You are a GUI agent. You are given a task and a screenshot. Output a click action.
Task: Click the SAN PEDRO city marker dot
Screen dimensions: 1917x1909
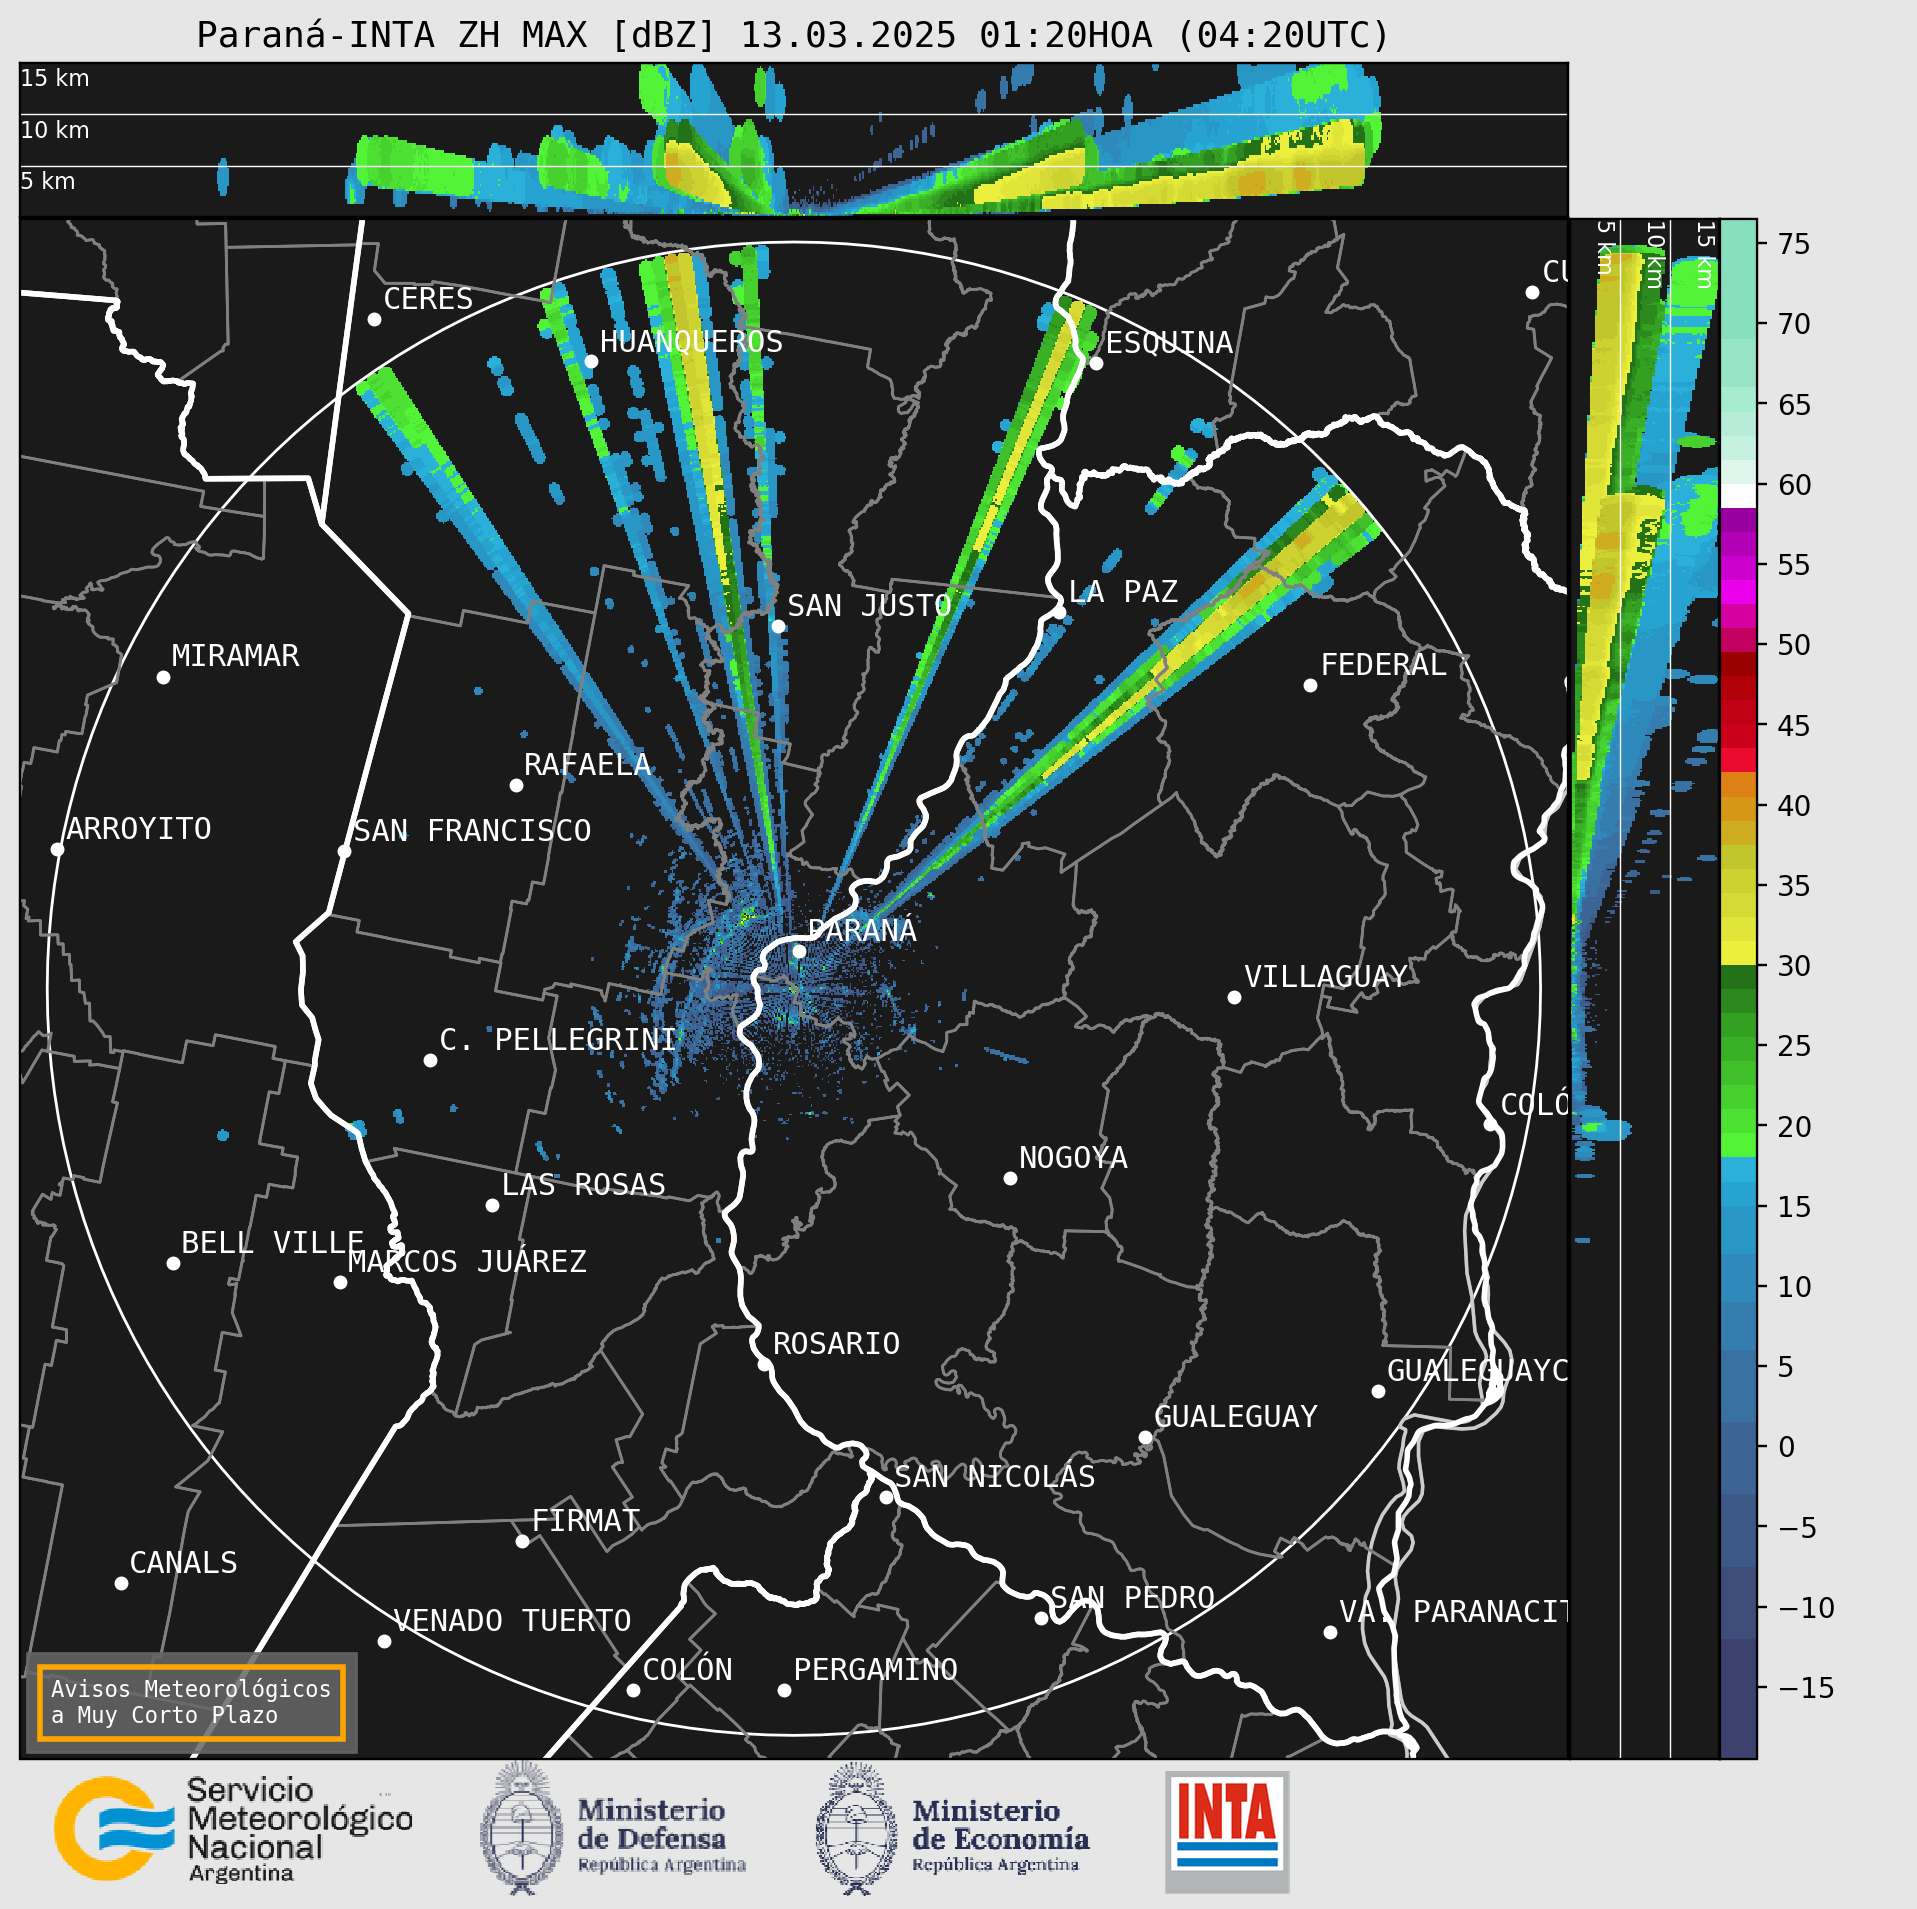tap(1041, 1618)
